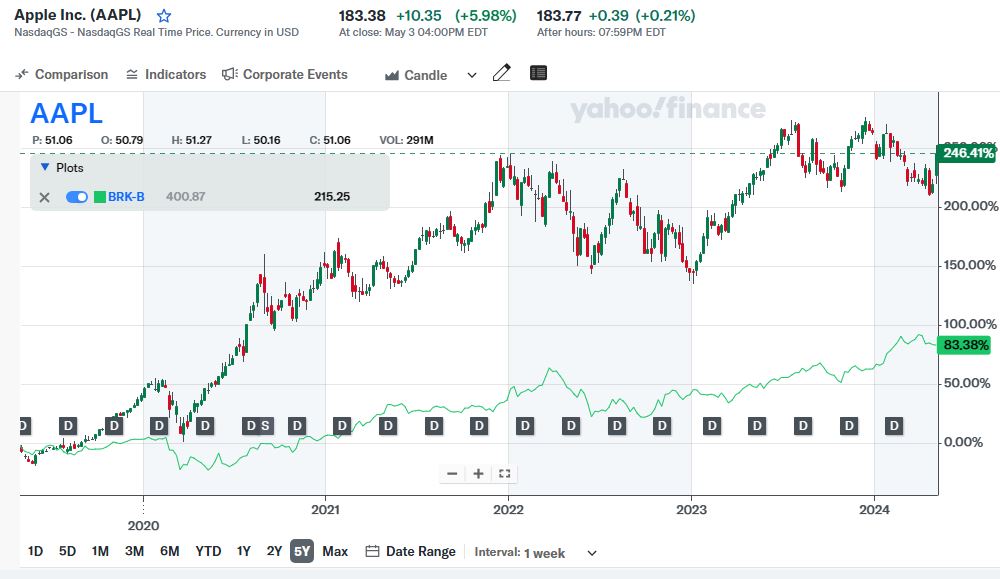1000x579 pixels.
Task: Select the YTD range
Action: coord(208,552)
